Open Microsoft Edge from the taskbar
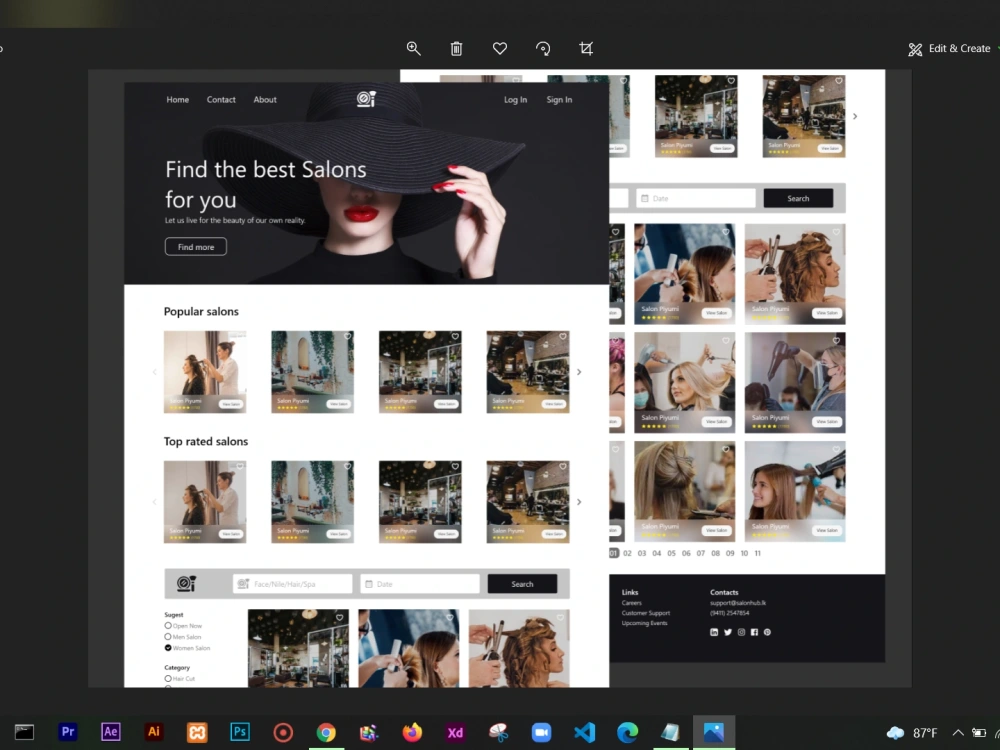This screenshot has height=750, width=1000. point(628,732)
